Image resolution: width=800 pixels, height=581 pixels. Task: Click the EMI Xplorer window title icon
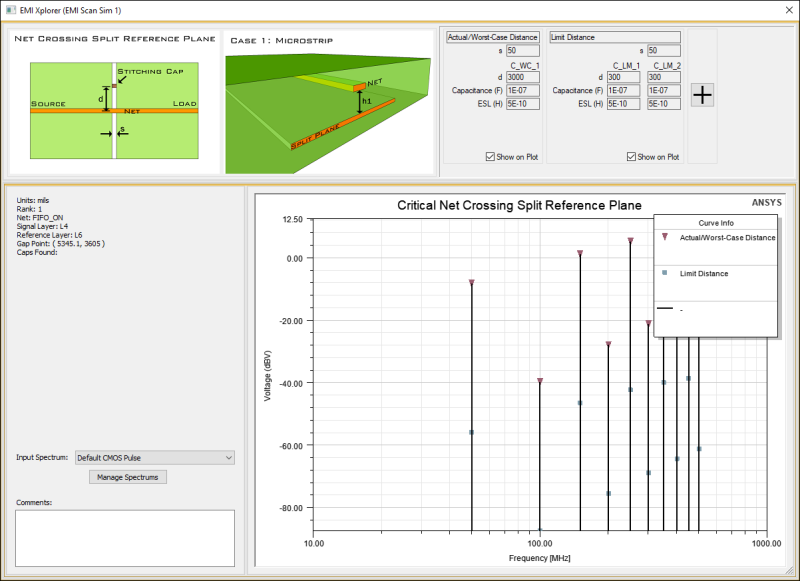click(10, 8)
